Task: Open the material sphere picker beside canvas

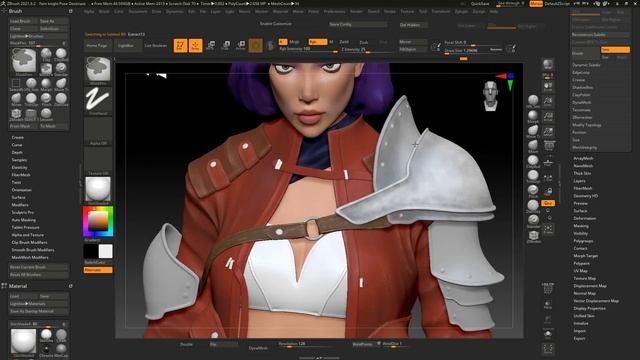Action: click(98, 190)
